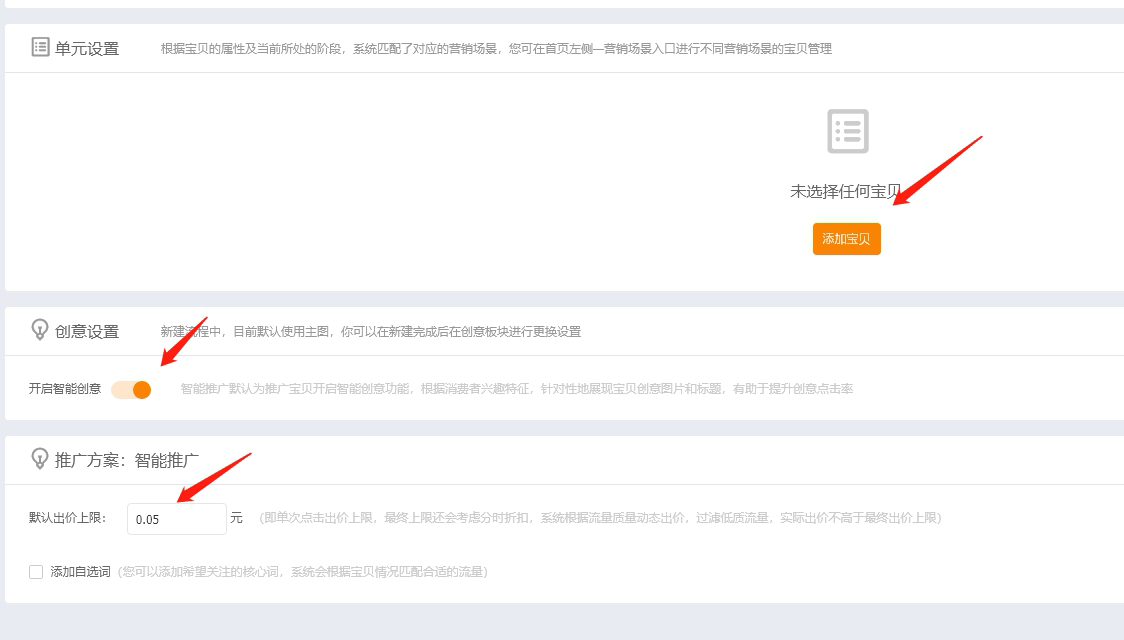
Task: Click the 创意设置 note about 默认使用主图
Action: tap(370, 332)
